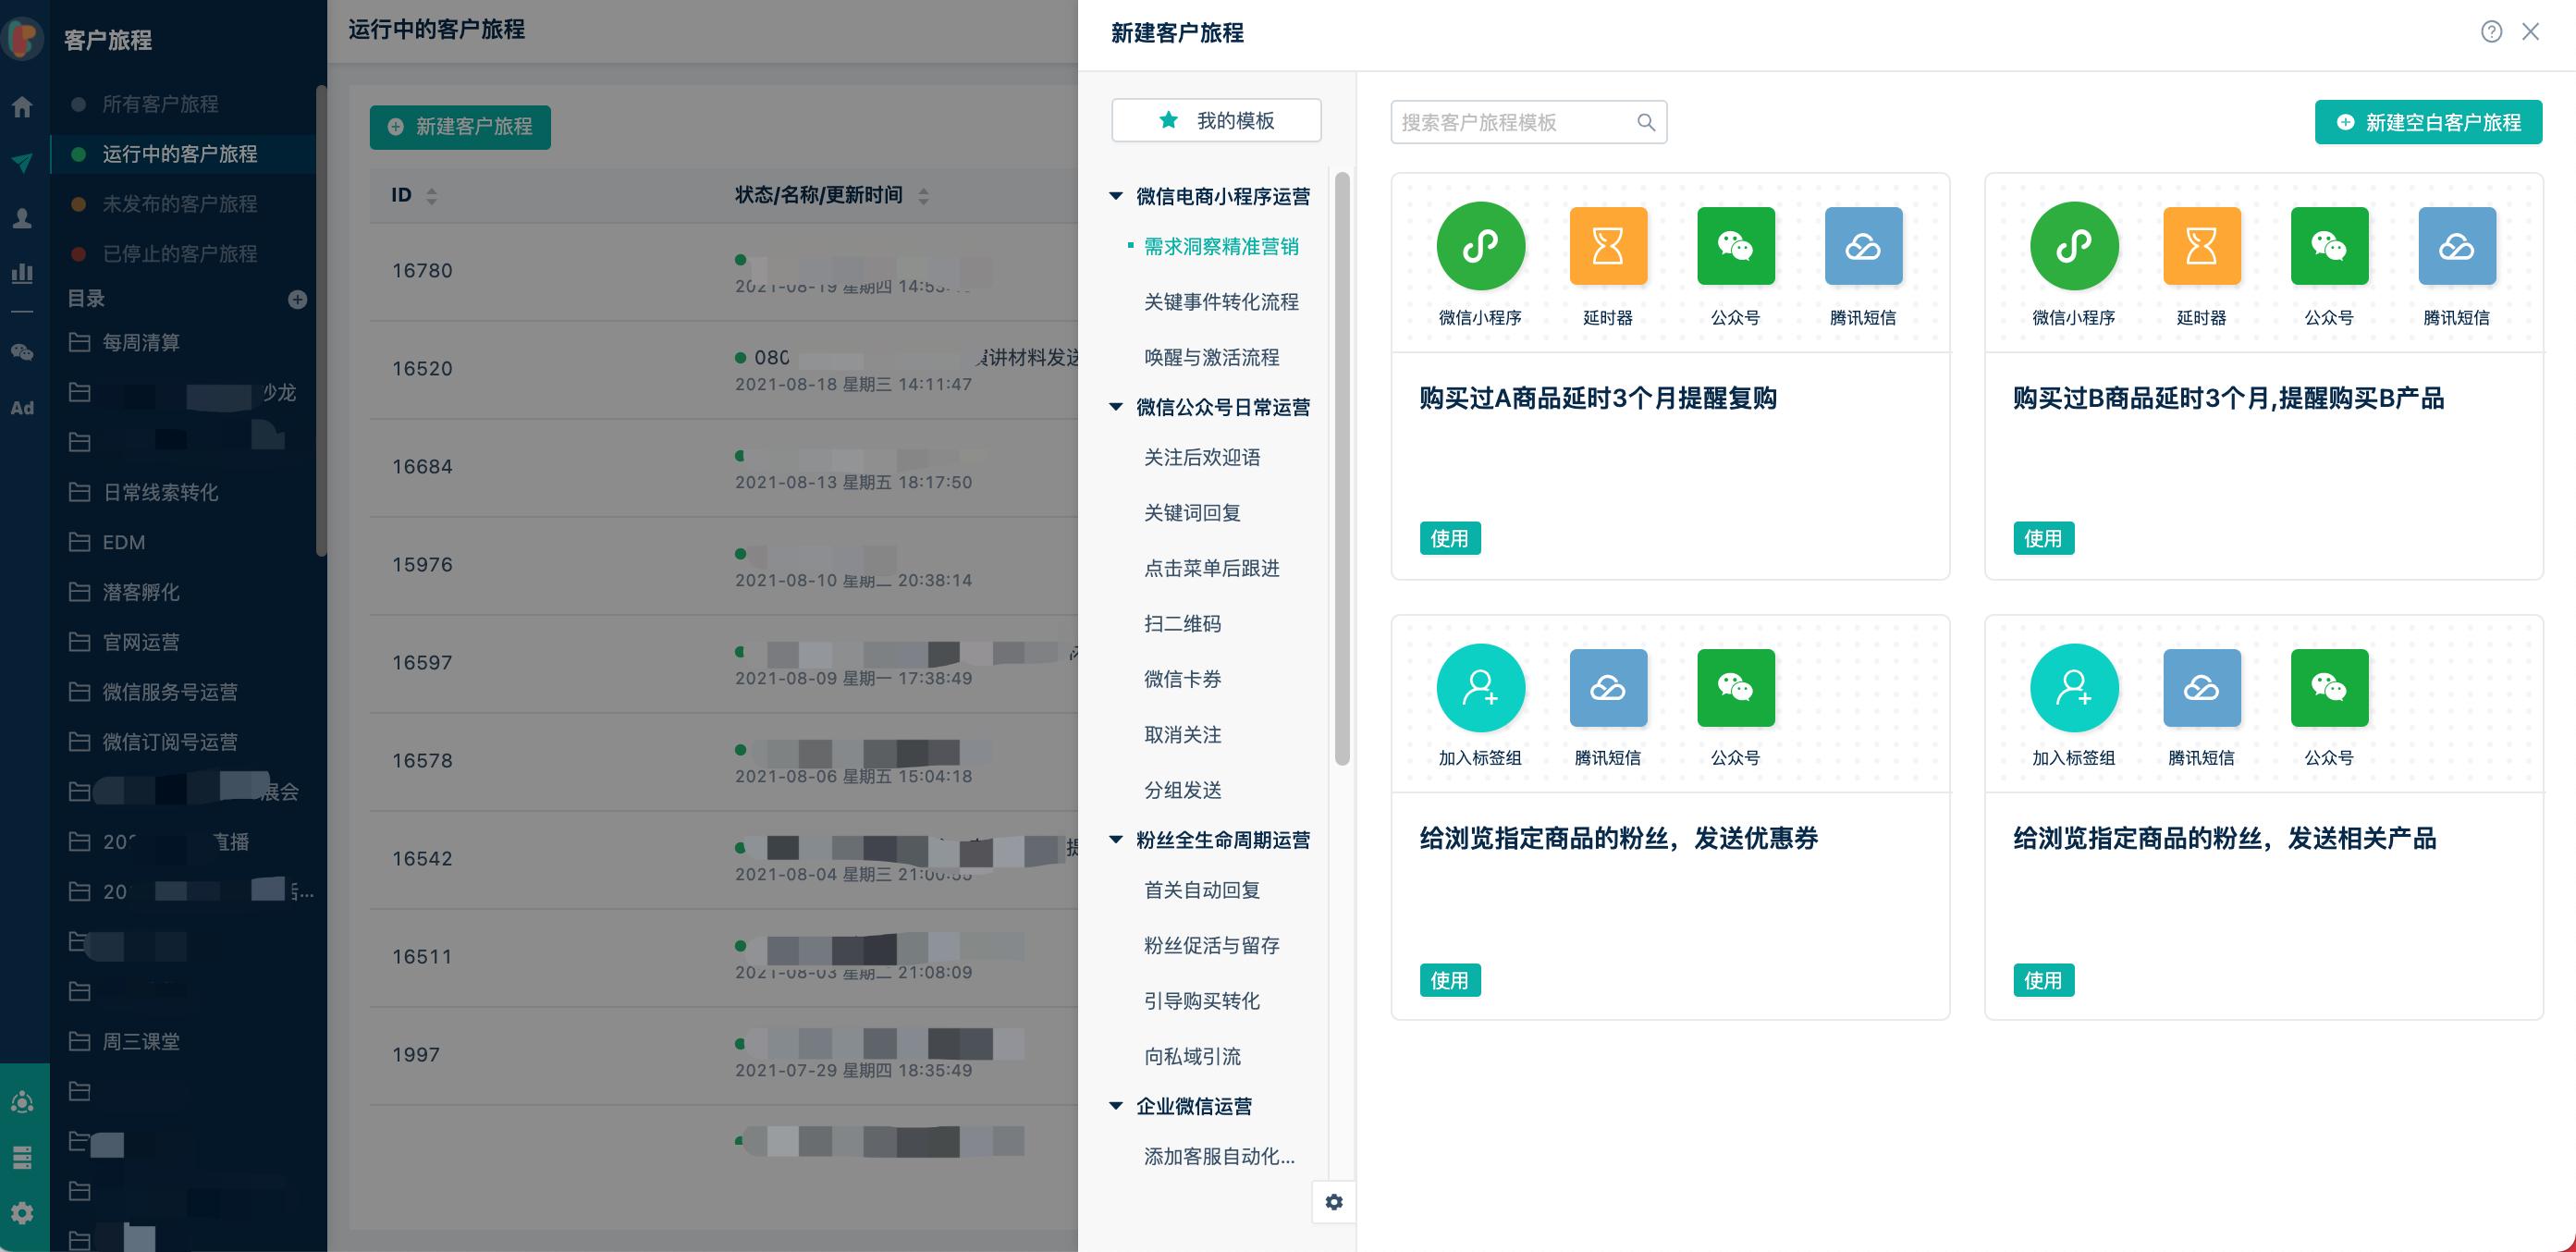
Task: Click search magnifier in template search box
Action: point(1645,122)
